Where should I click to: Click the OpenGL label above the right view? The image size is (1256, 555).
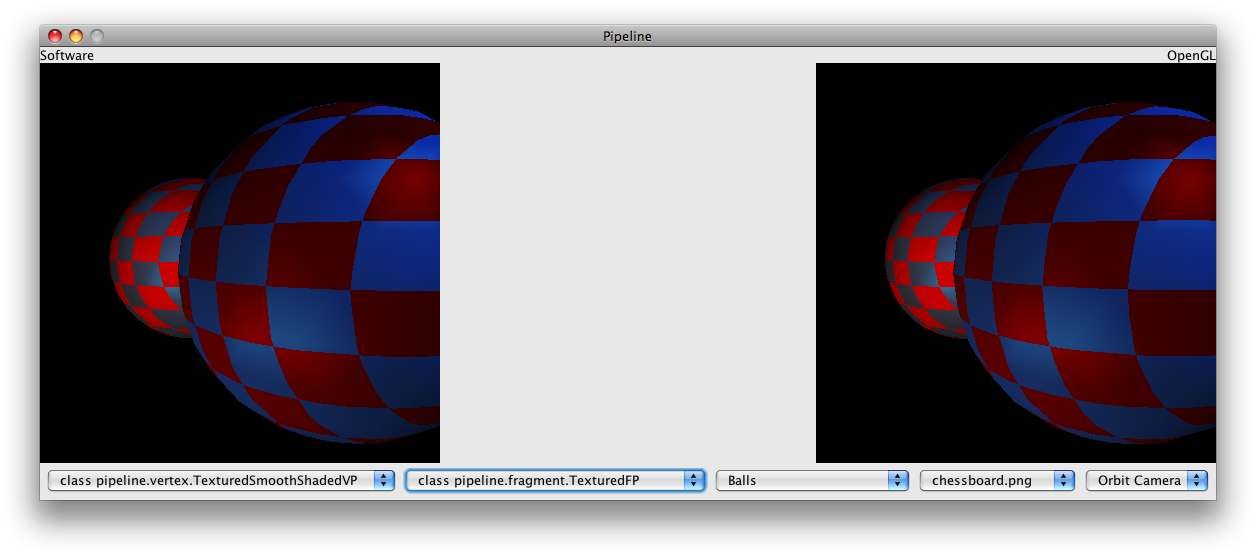tap(1191, 56)
